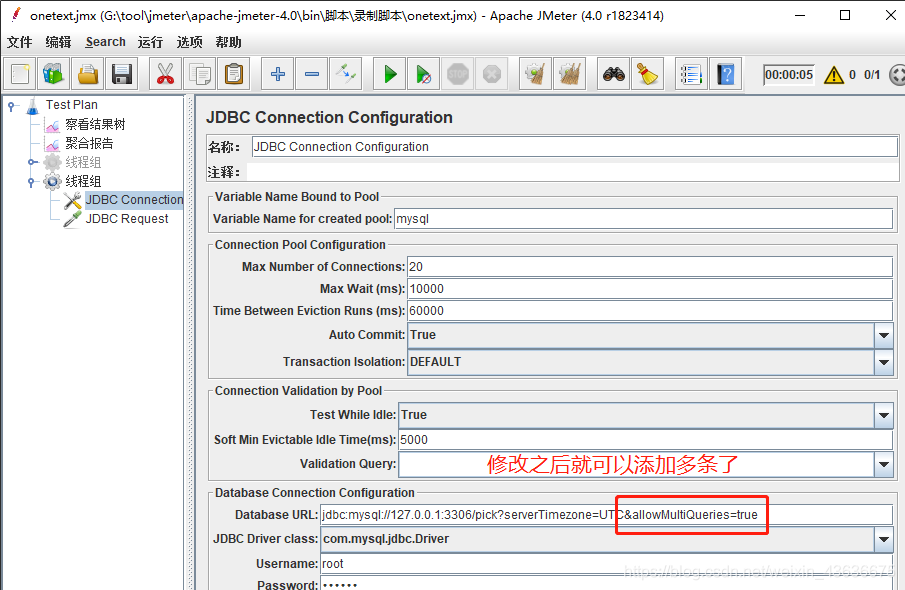Click Max Number of Connections field
The image size is (905, 590).
click(650, 267)
